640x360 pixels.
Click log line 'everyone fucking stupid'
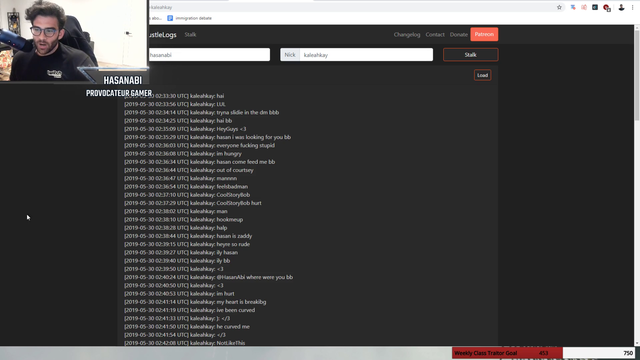click(x=199, y=145)
